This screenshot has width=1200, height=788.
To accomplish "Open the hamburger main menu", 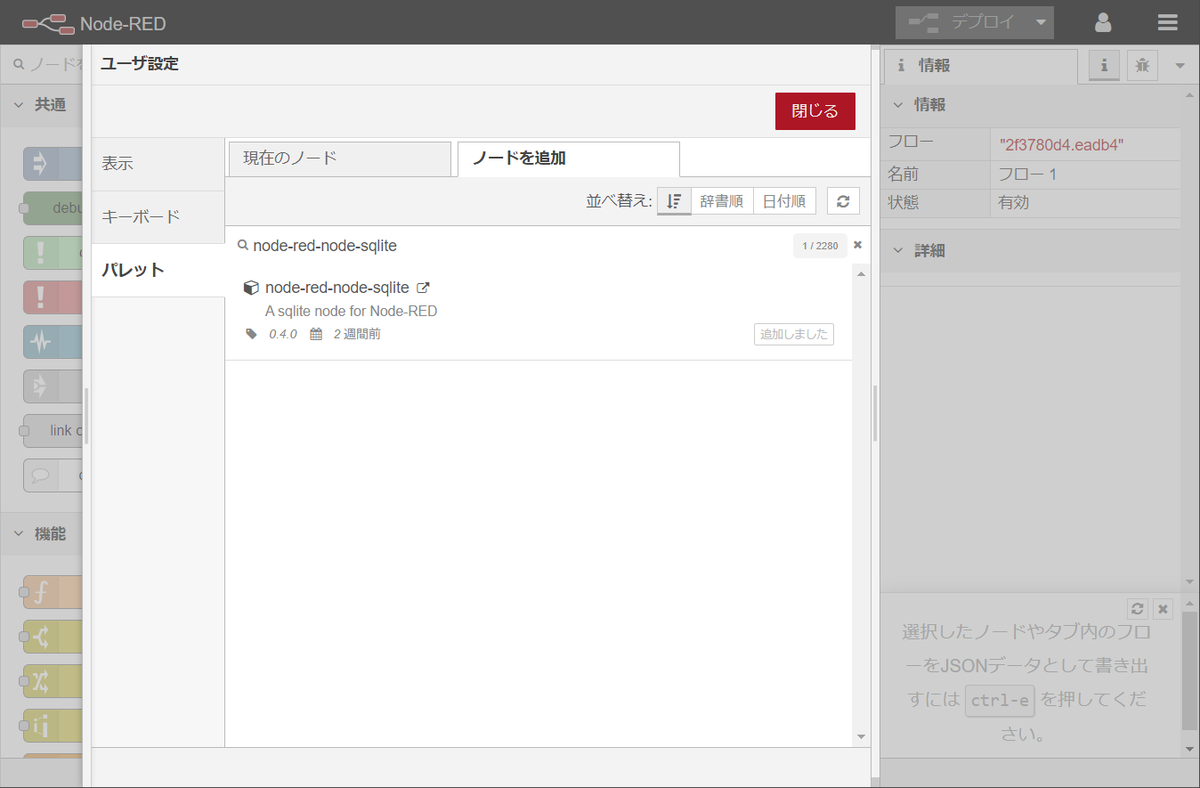I will 1167,22.
